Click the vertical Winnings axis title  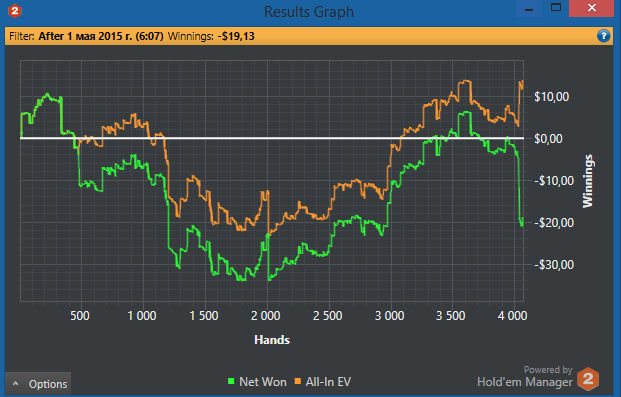coord(588,181)
